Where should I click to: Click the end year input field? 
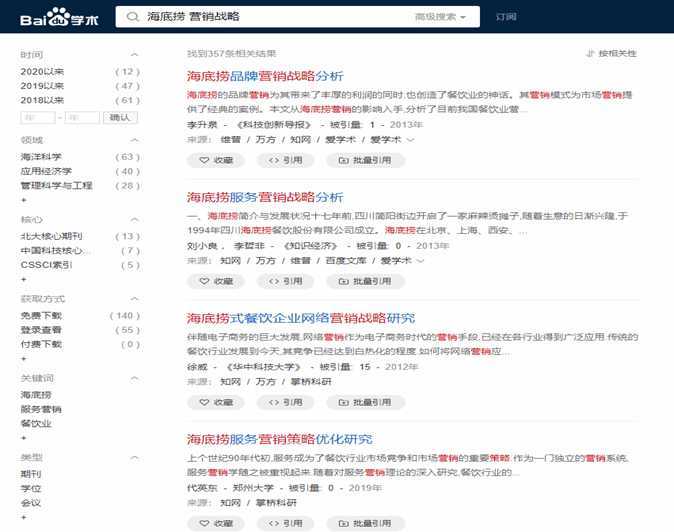coord(82,117)
